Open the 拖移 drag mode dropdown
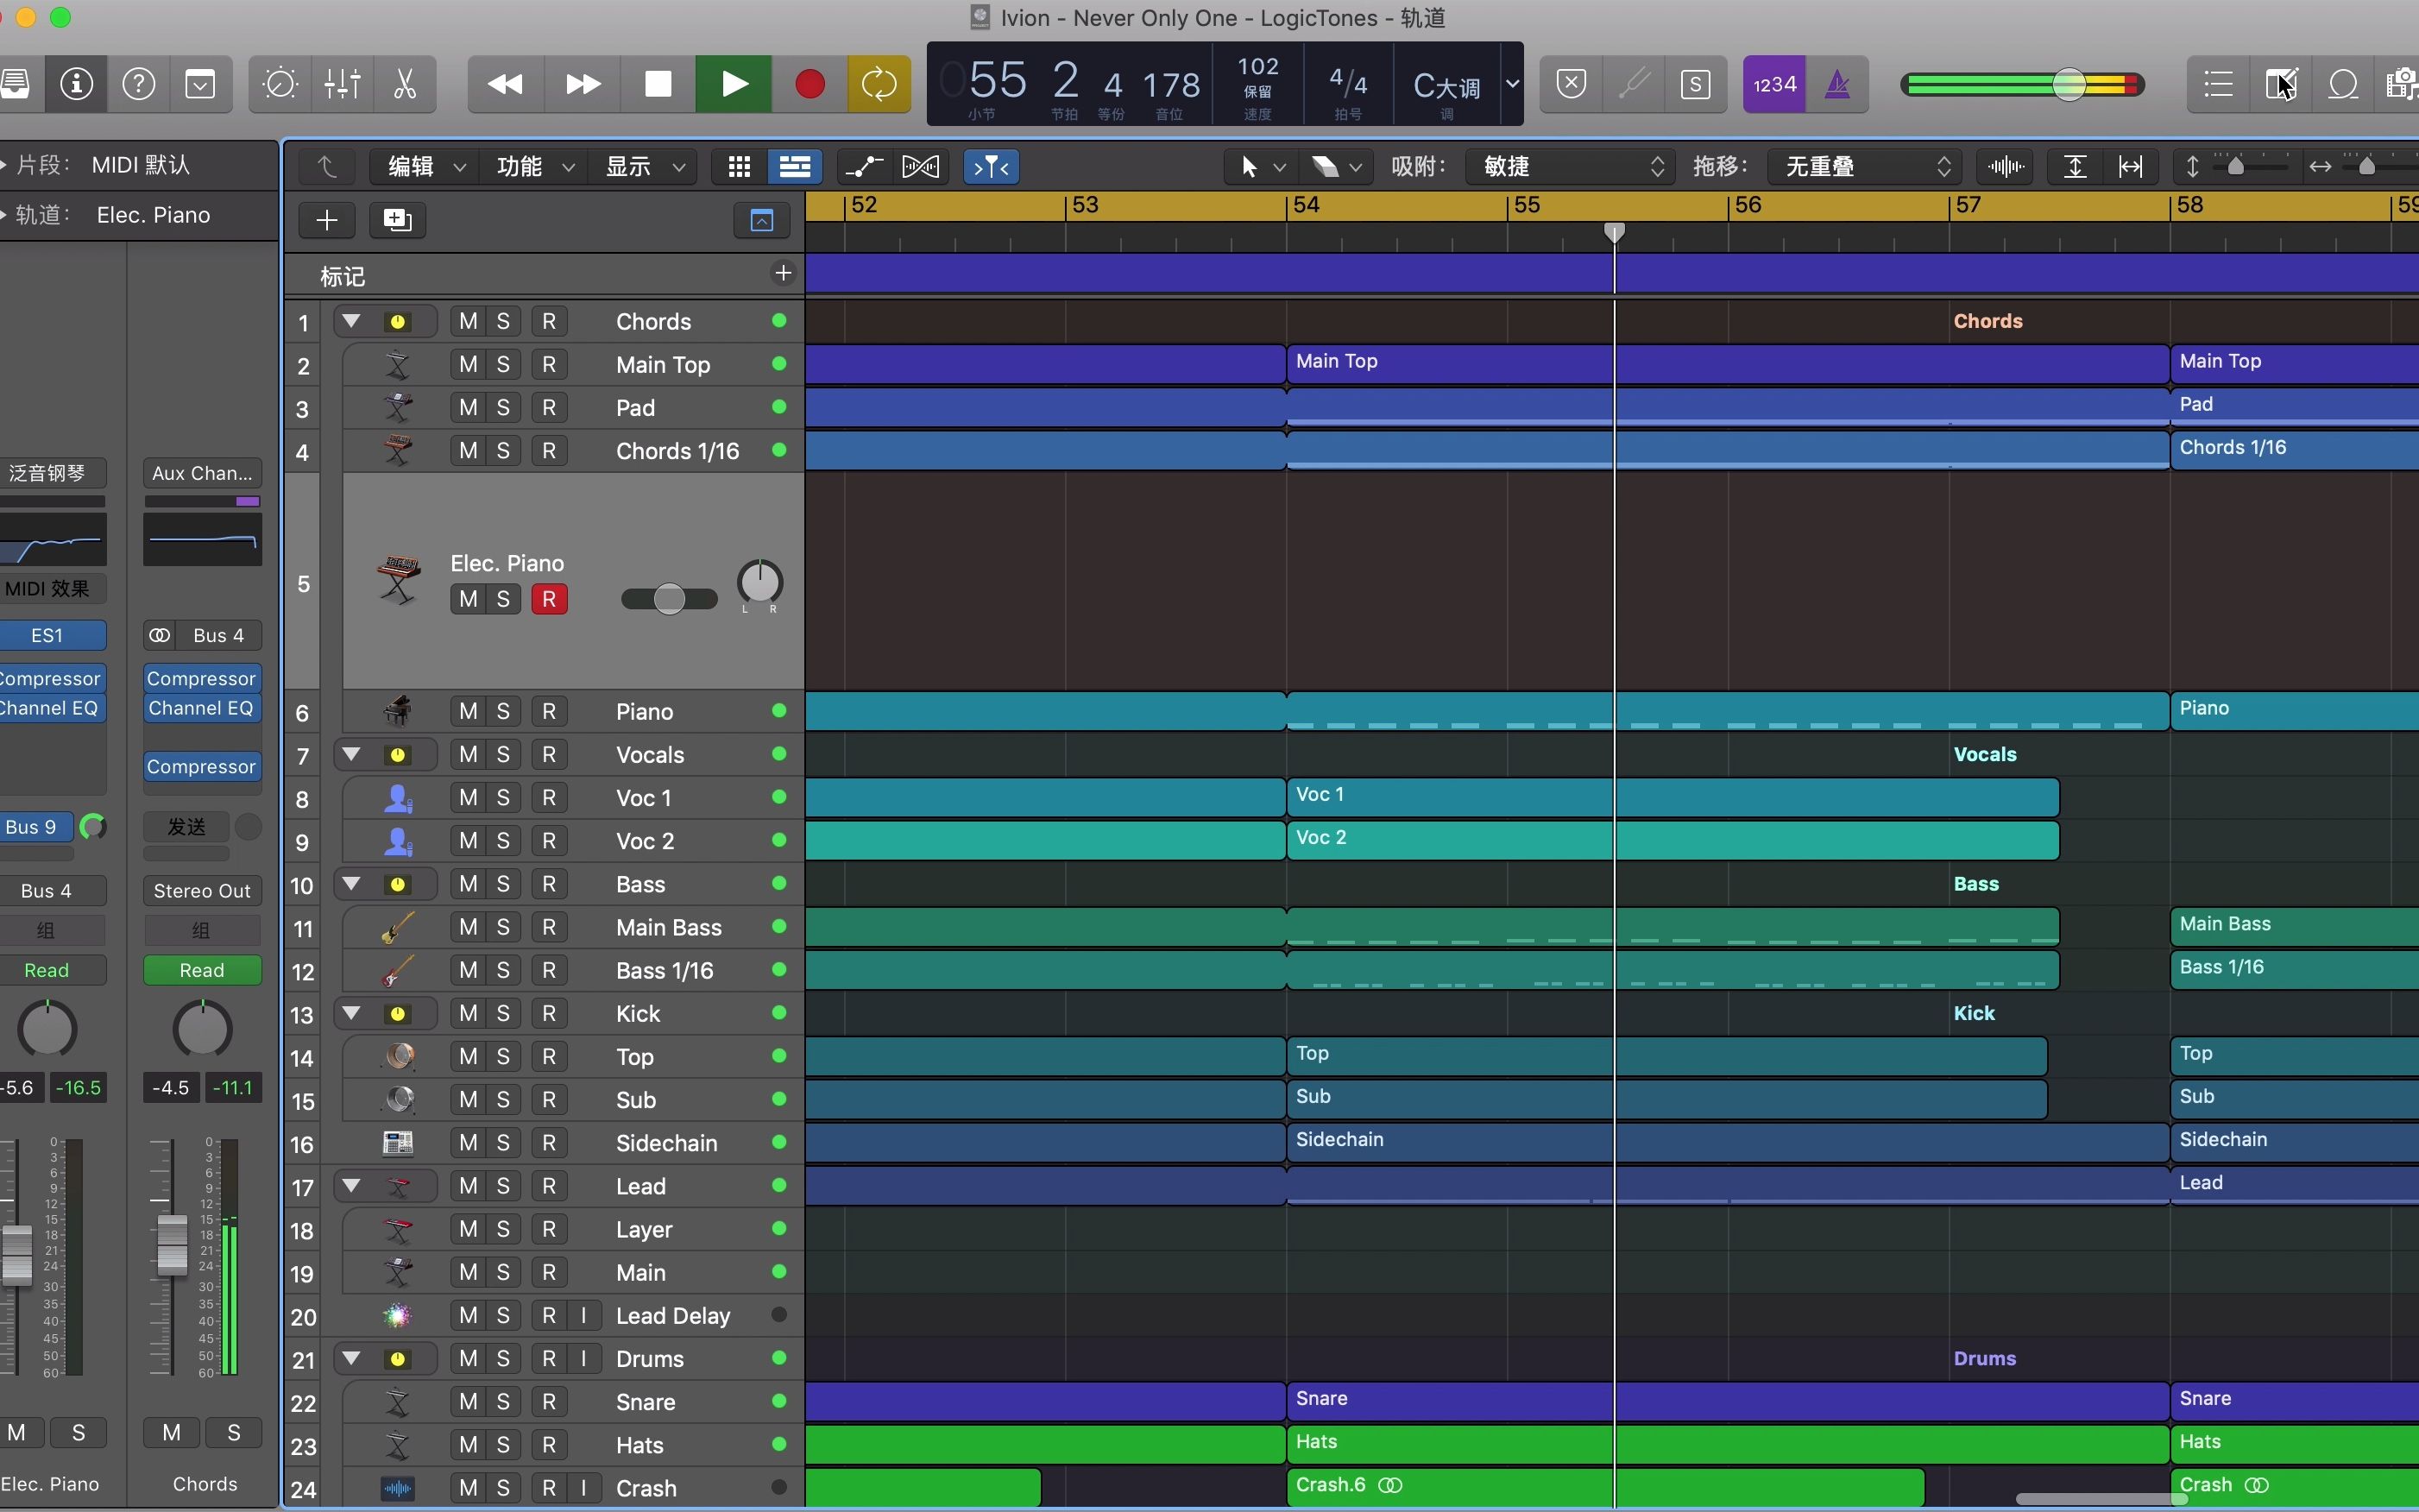The width and height of the screenshot is (2419, 1512). tap(1864, 166)
